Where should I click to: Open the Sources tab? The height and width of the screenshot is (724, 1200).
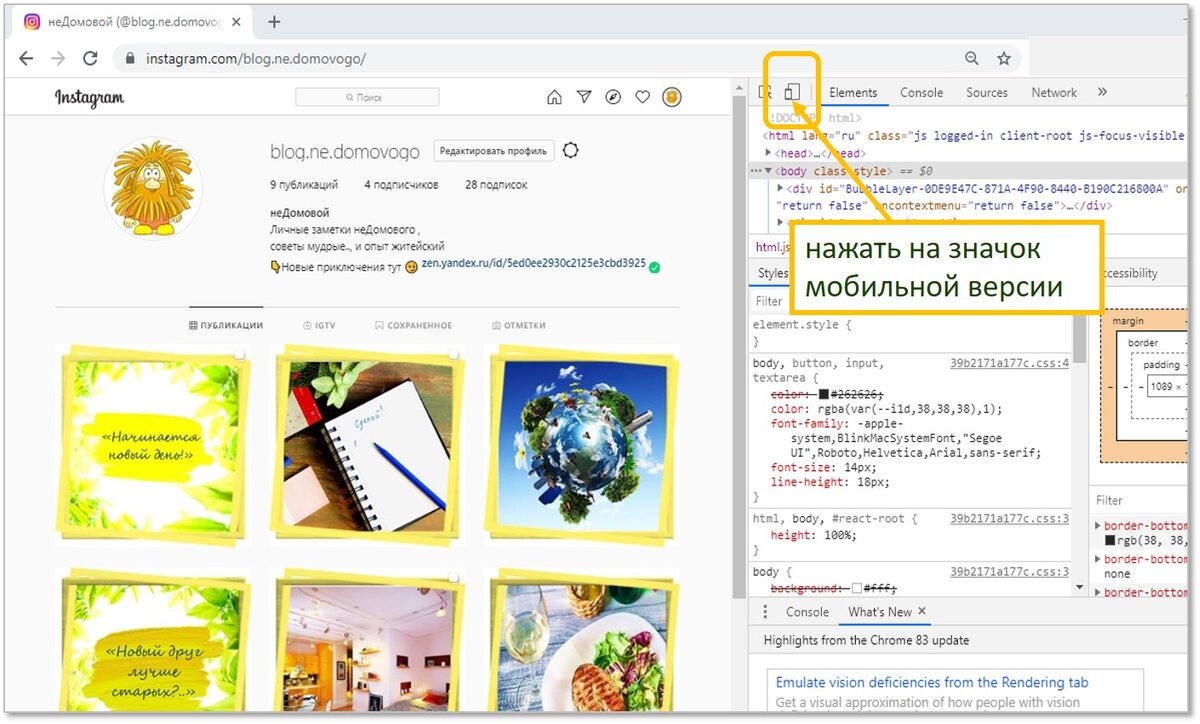[987, 92]
